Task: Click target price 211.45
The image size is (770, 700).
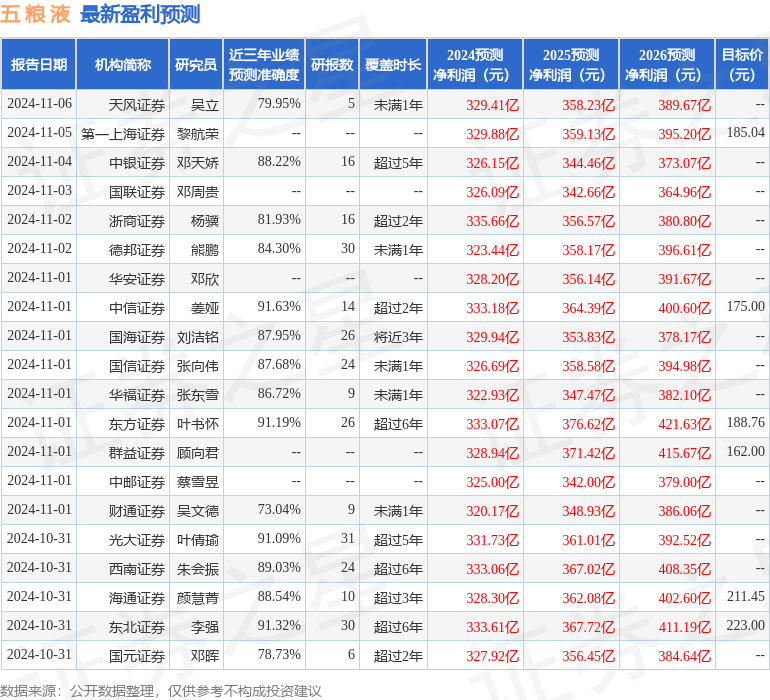Action: pyautogui.click(x=745, y=596)
